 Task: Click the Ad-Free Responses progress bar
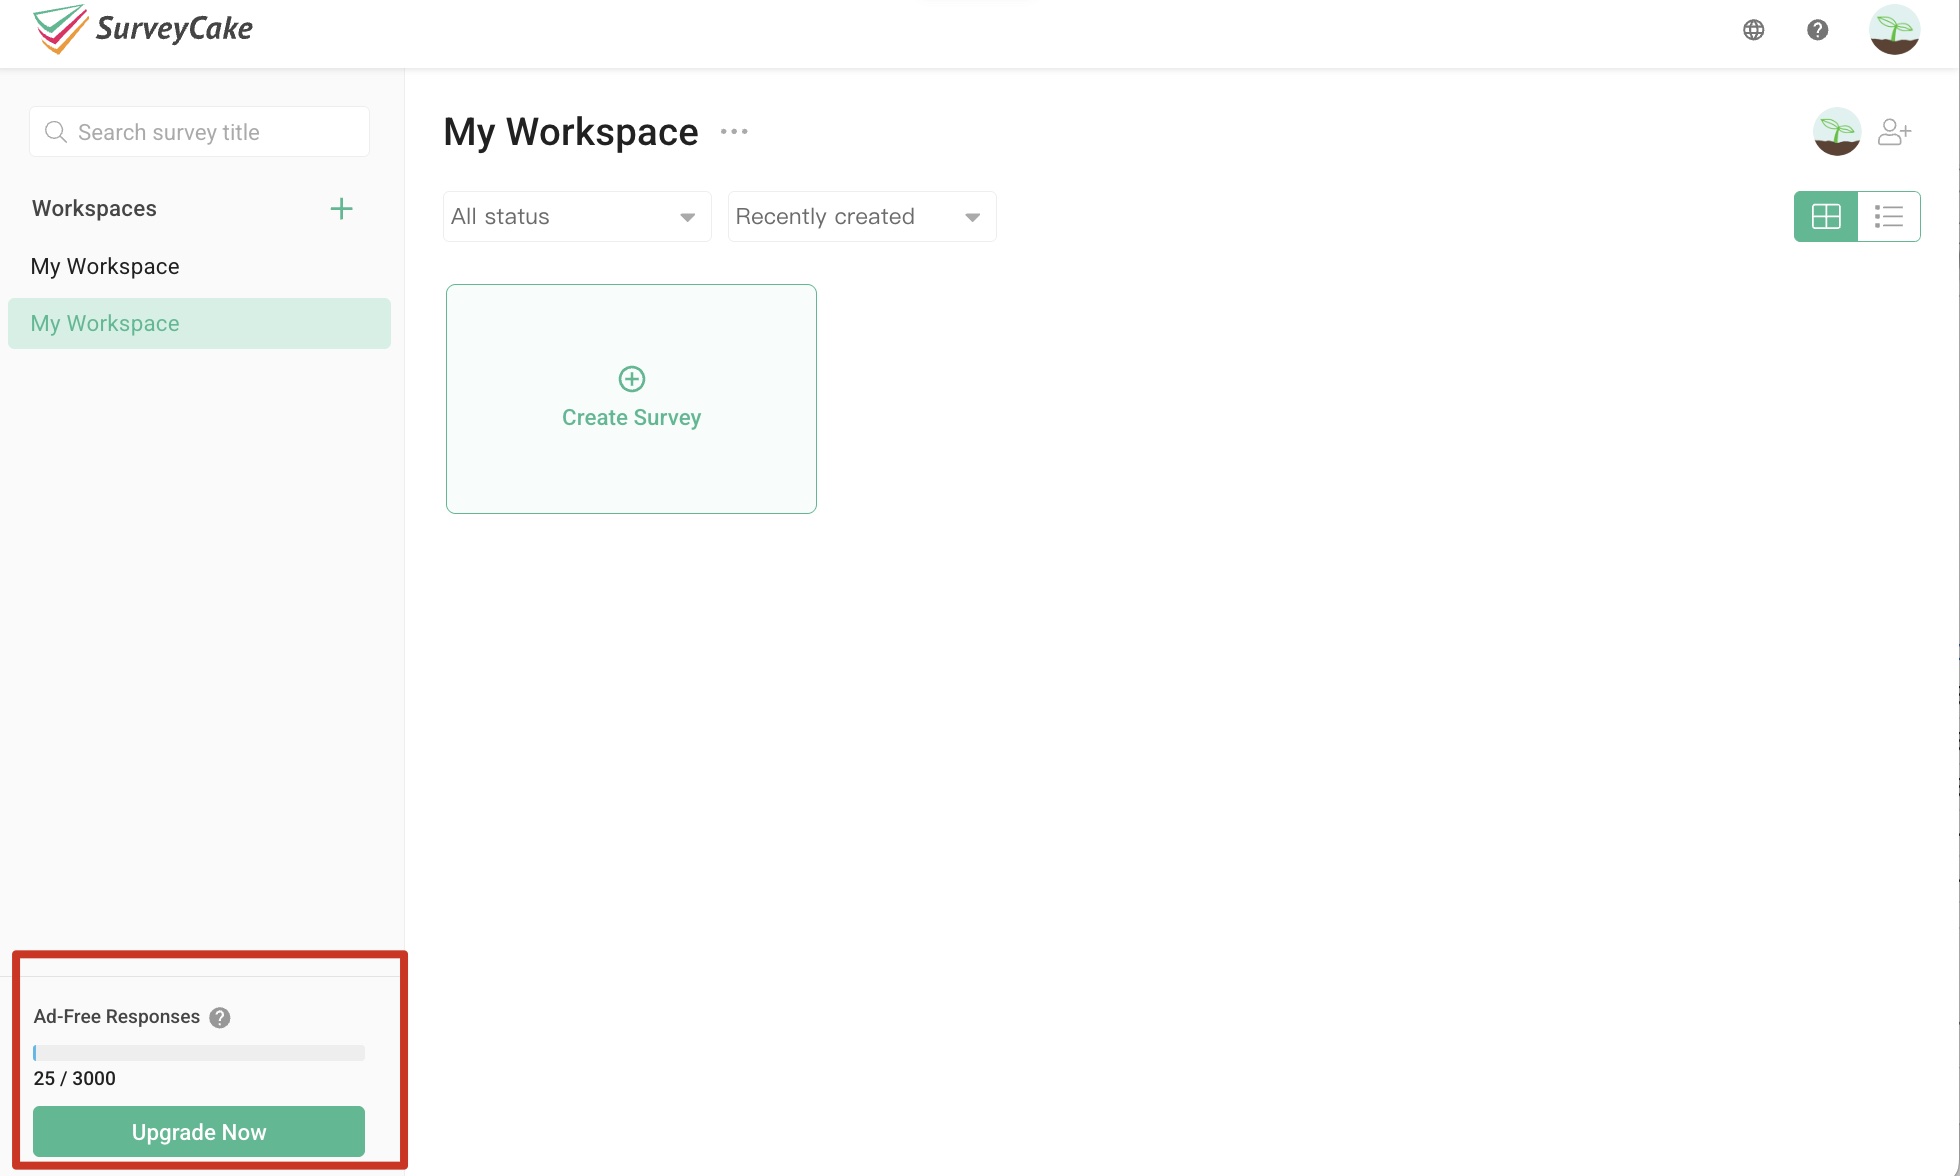(x=198, y=1052)
